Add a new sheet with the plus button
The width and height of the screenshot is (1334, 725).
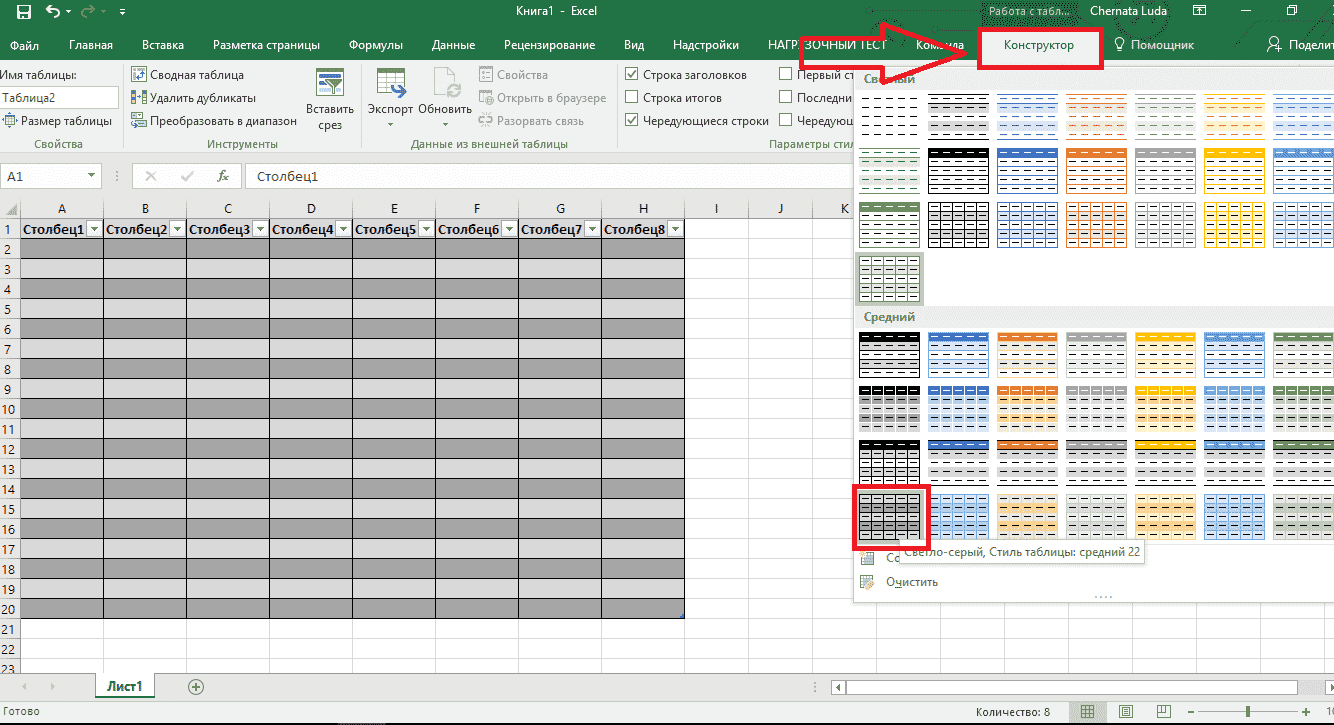[196, 687]
